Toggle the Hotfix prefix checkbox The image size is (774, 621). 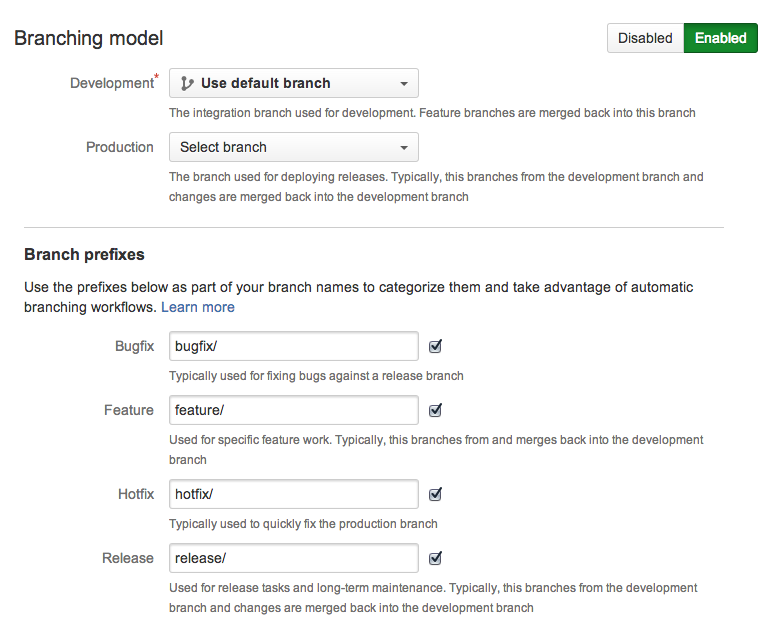[x=435, y=494]
